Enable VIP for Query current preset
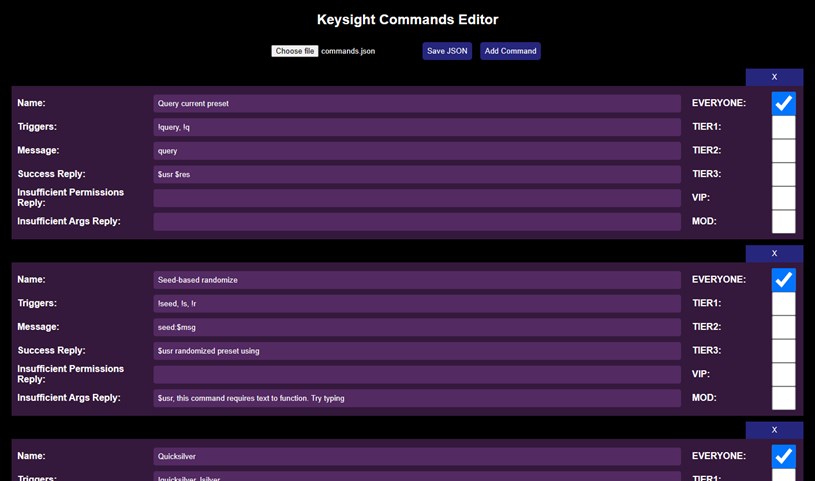The width and height of the screenshot is (815, 481). click(x=783, y=198)
